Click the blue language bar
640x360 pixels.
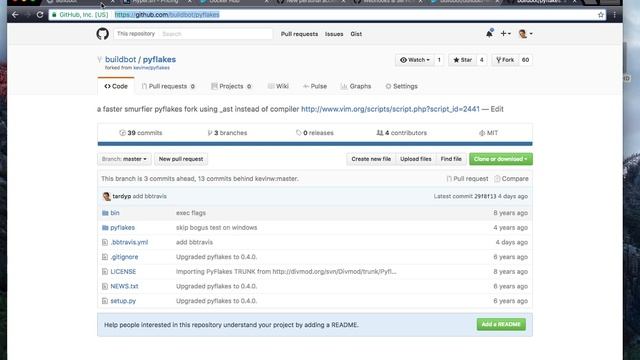pyautogui.click(x=315, y=144)
